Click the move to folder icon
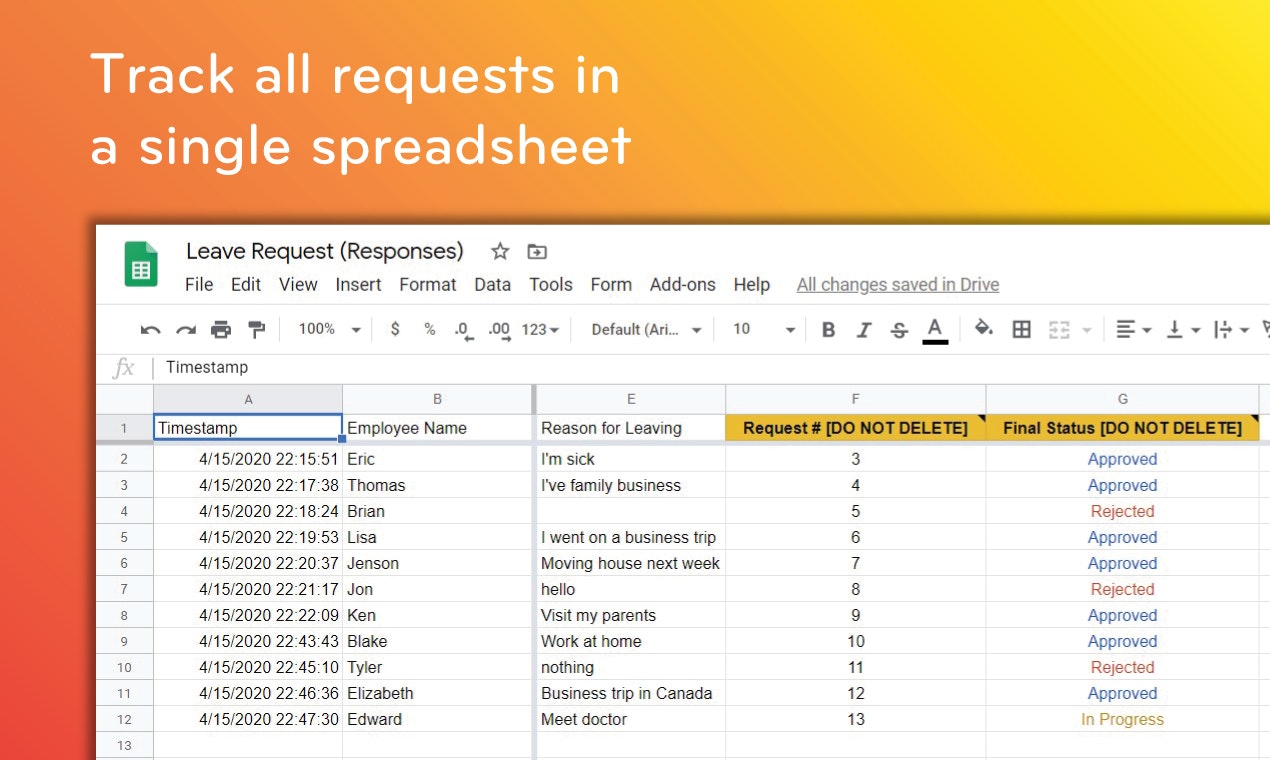1270x760 pixels. 537,252
